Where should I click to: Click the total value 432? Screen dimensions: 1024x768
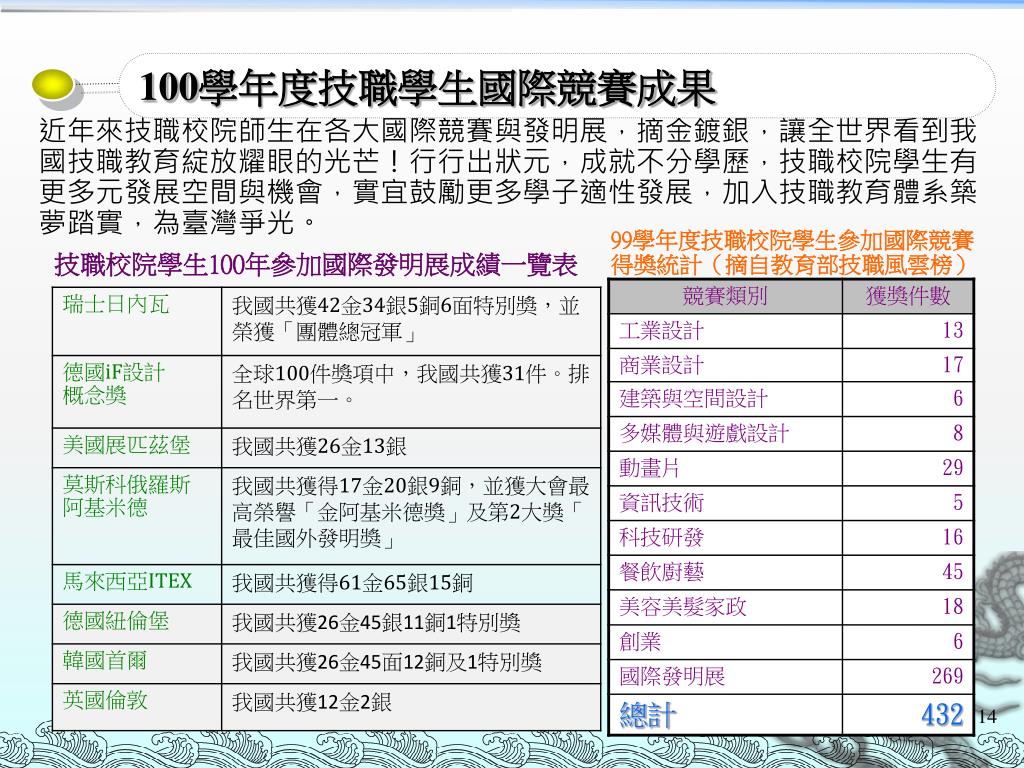(942, 715)
